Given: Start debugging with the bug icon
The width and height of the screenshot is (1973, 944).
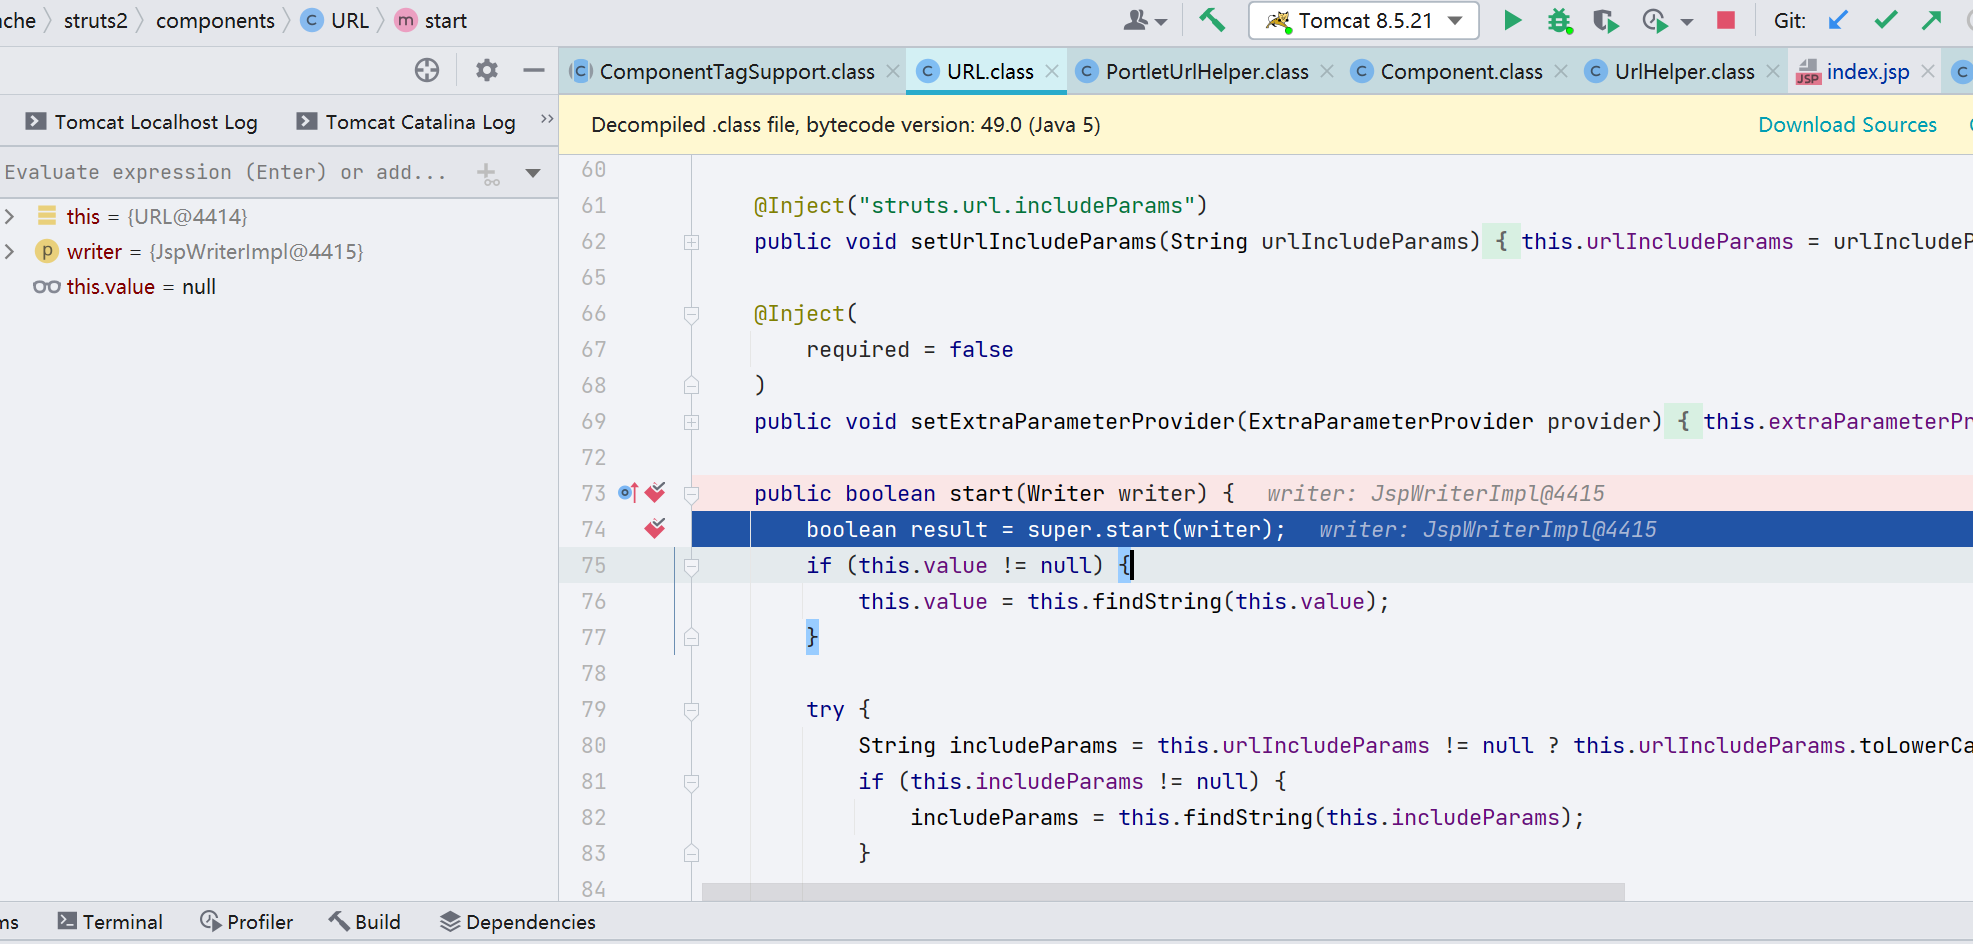Looking at the screenshot, I should [x=1558, y=20].
